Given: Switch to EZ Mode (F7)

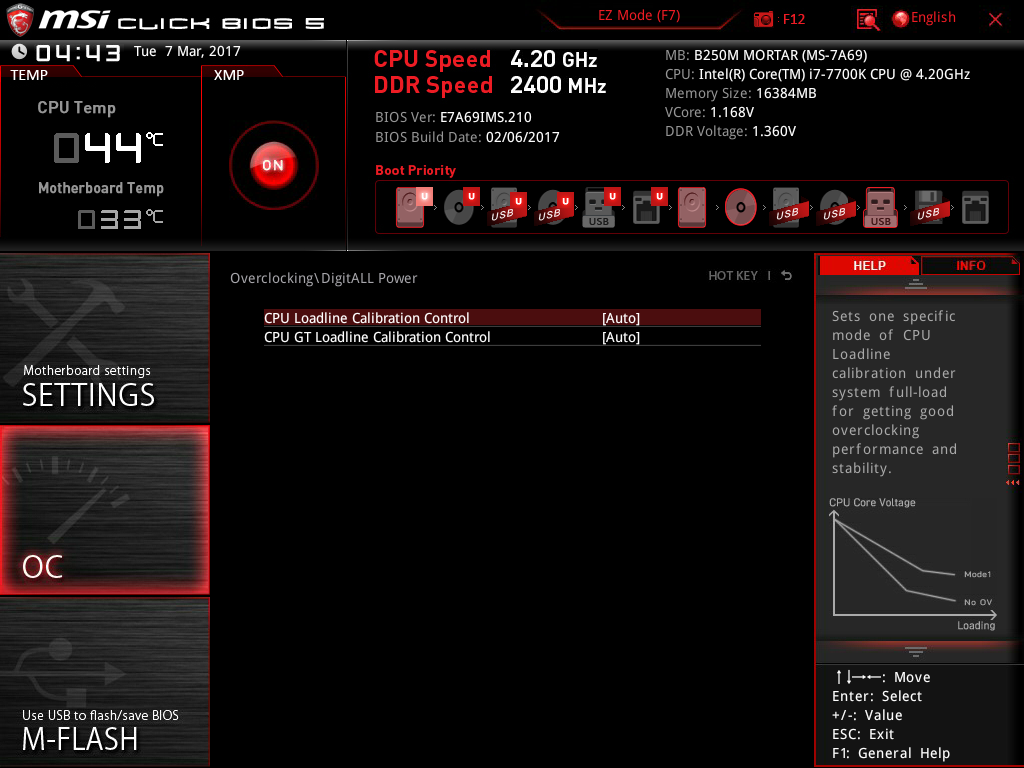Looking at the screenshot, I should pos(640,17).
